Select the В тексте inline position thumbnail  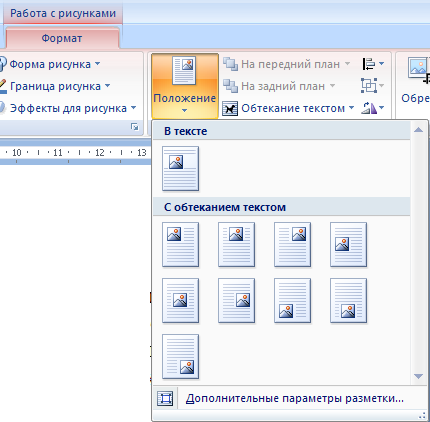coord(180,169)
